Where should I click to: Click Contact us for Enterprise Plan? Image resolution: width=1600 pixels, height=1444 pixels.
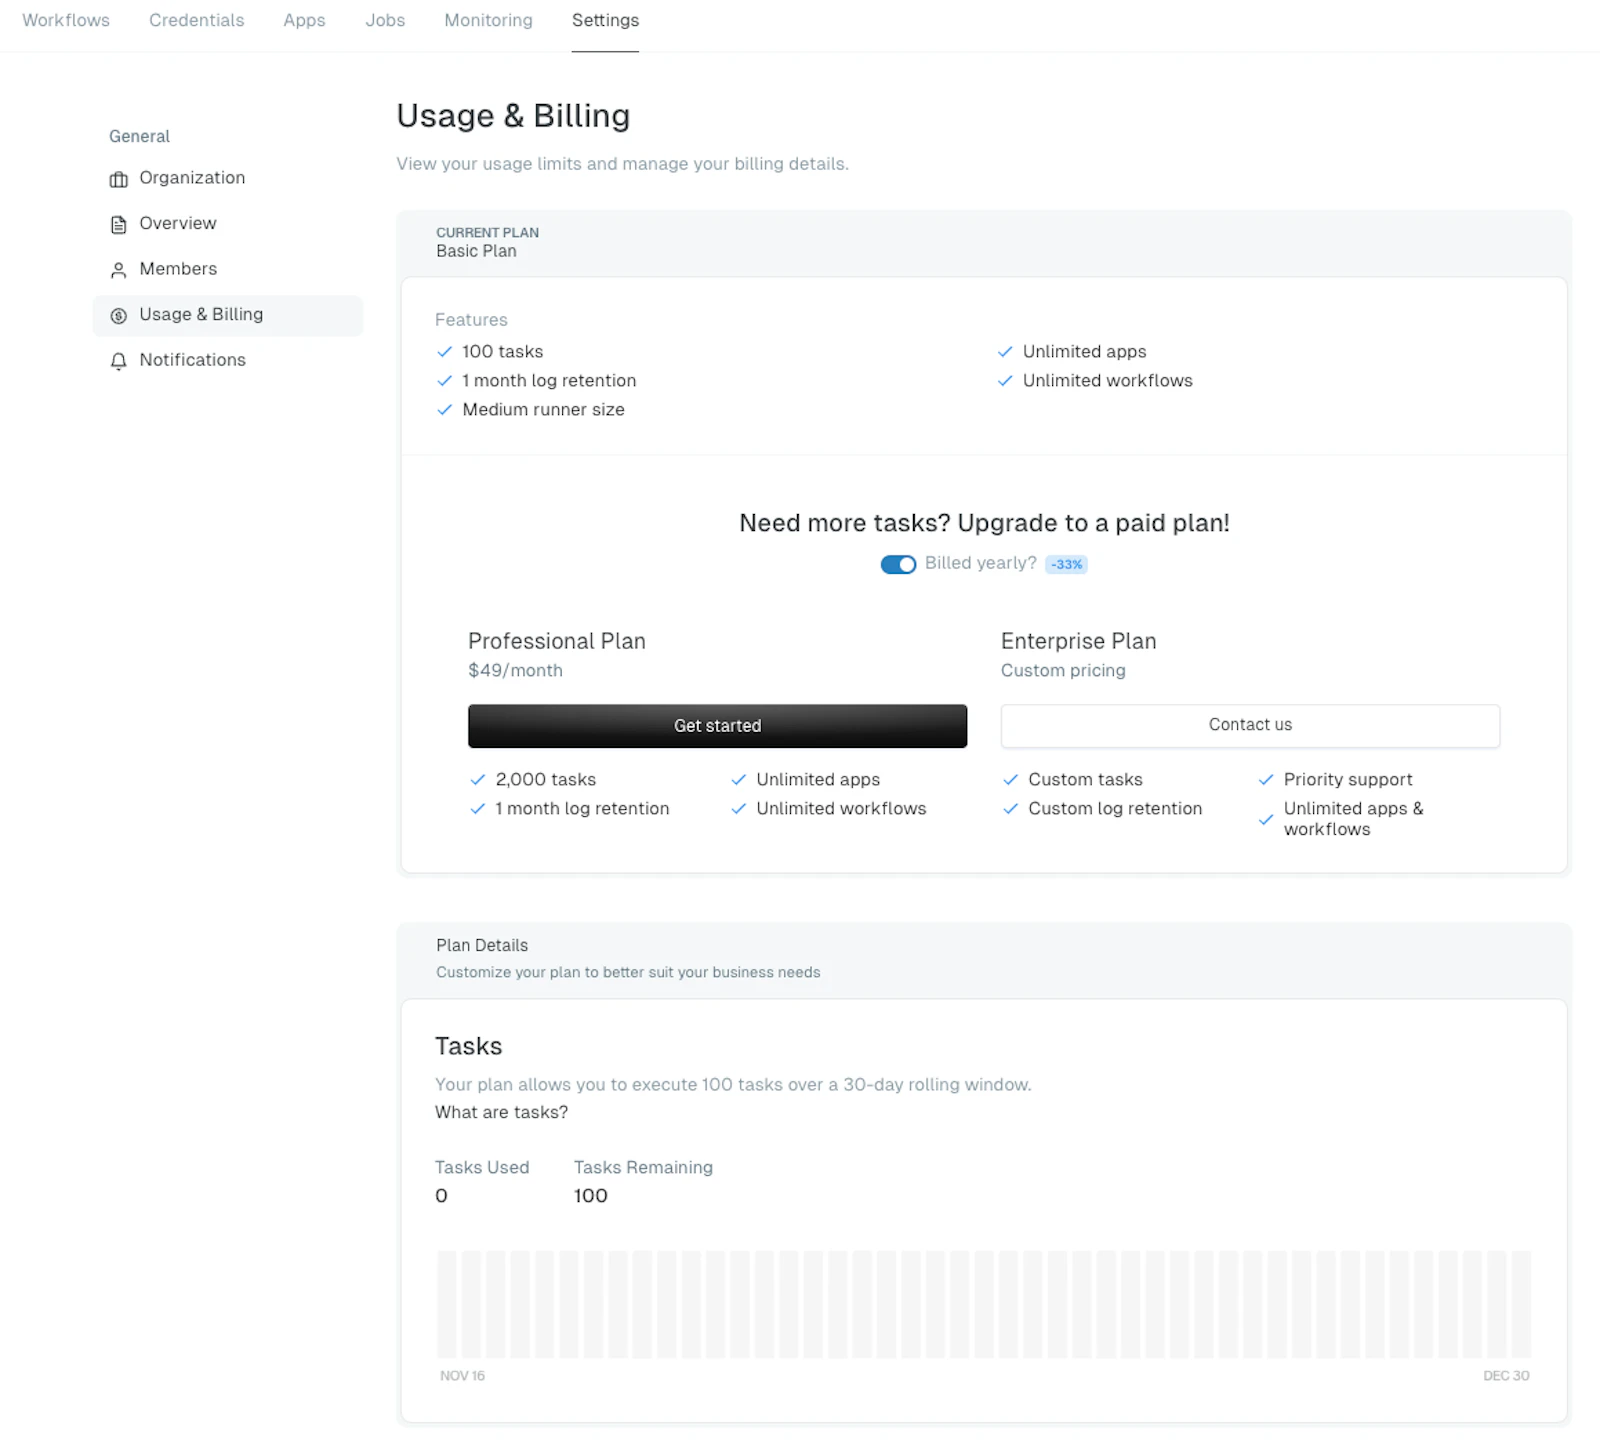[1250, 726]
